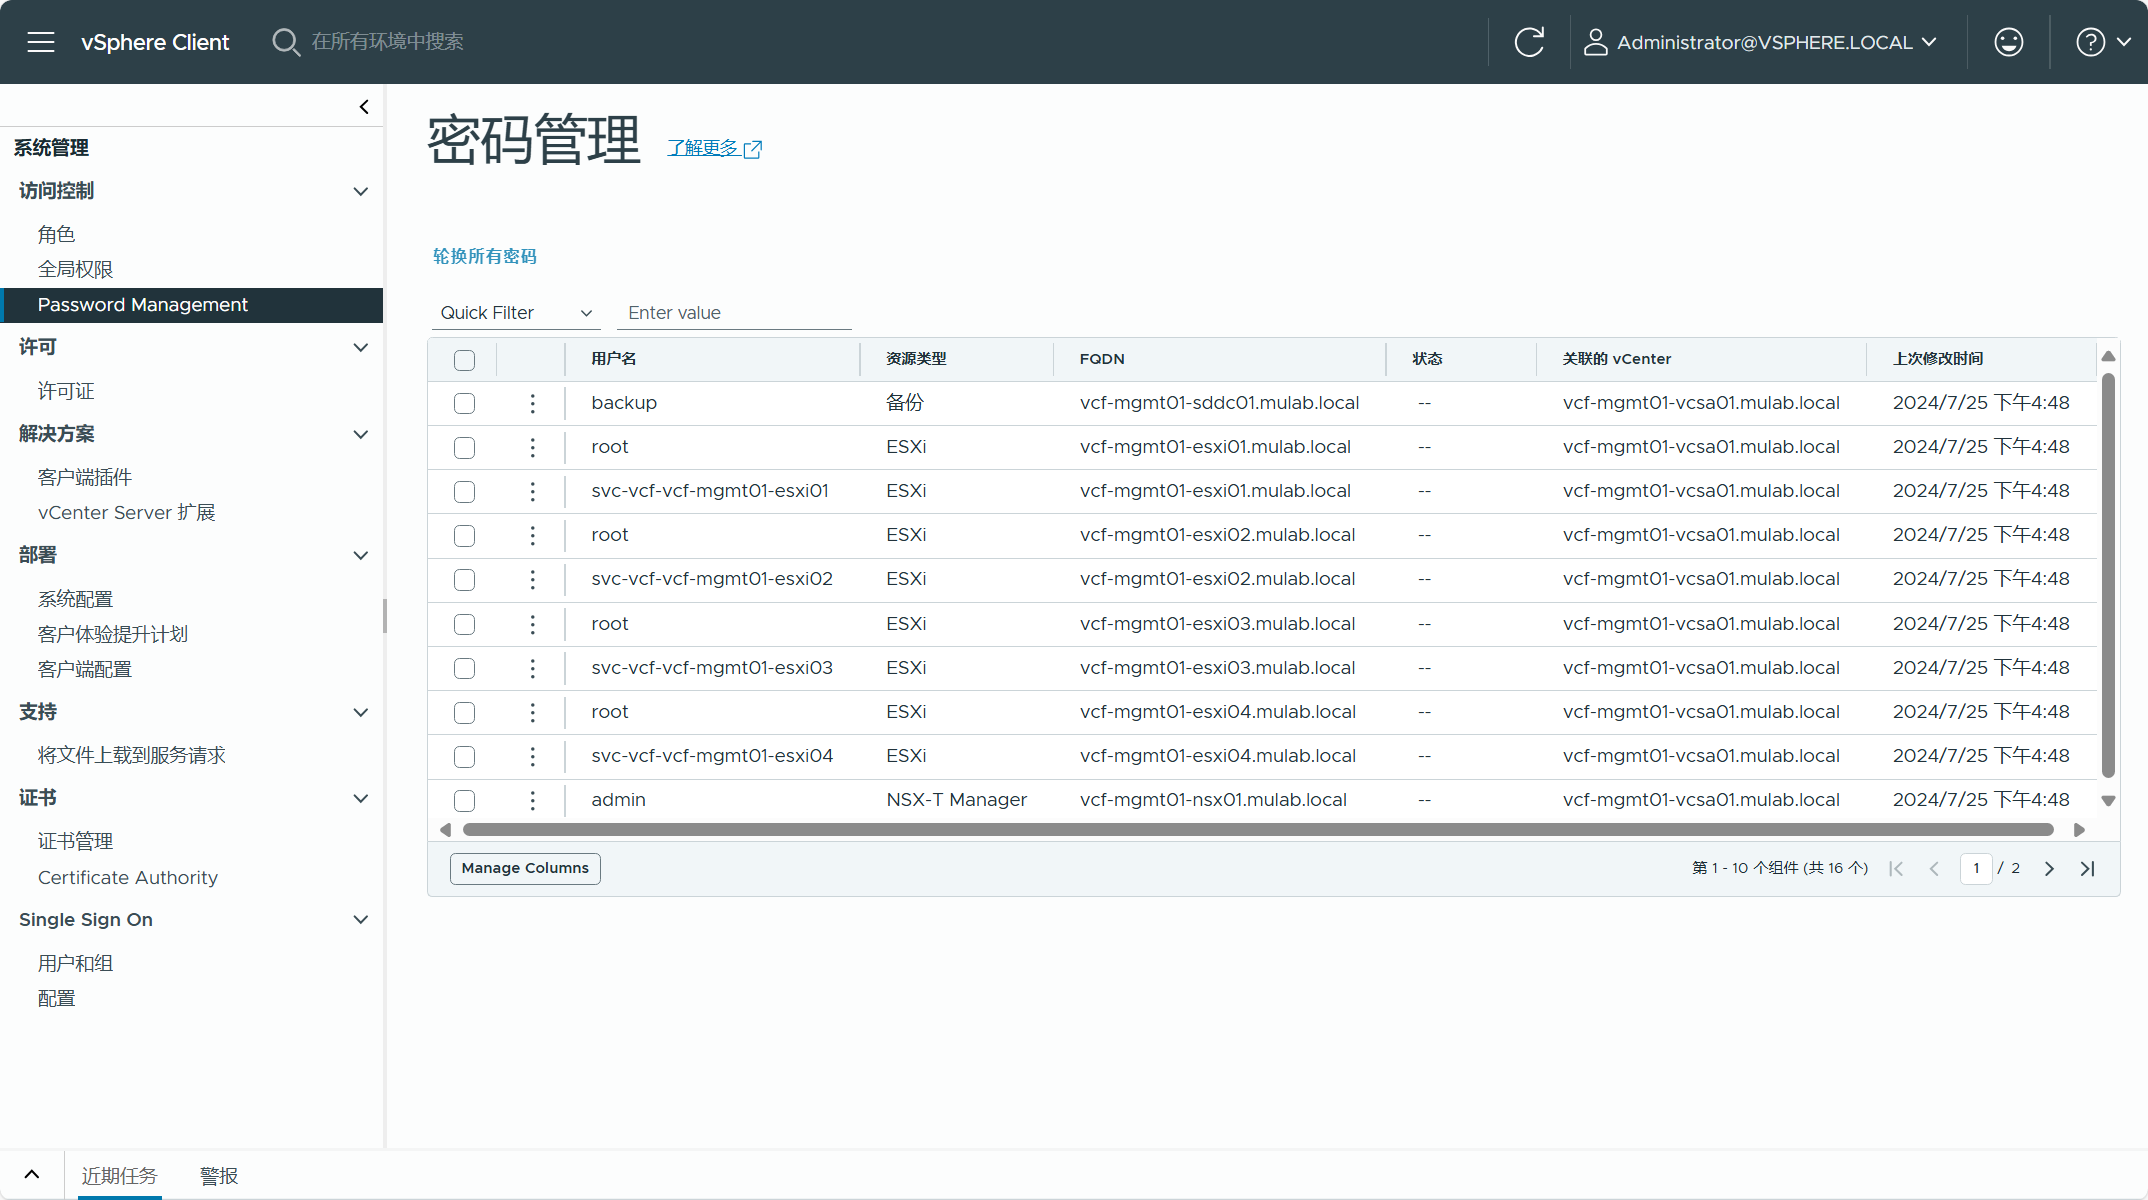The height and width of the screenshot is (1200, 2148).
Task: Select Password Management in sidebar
Action: (x=192, y=305)
